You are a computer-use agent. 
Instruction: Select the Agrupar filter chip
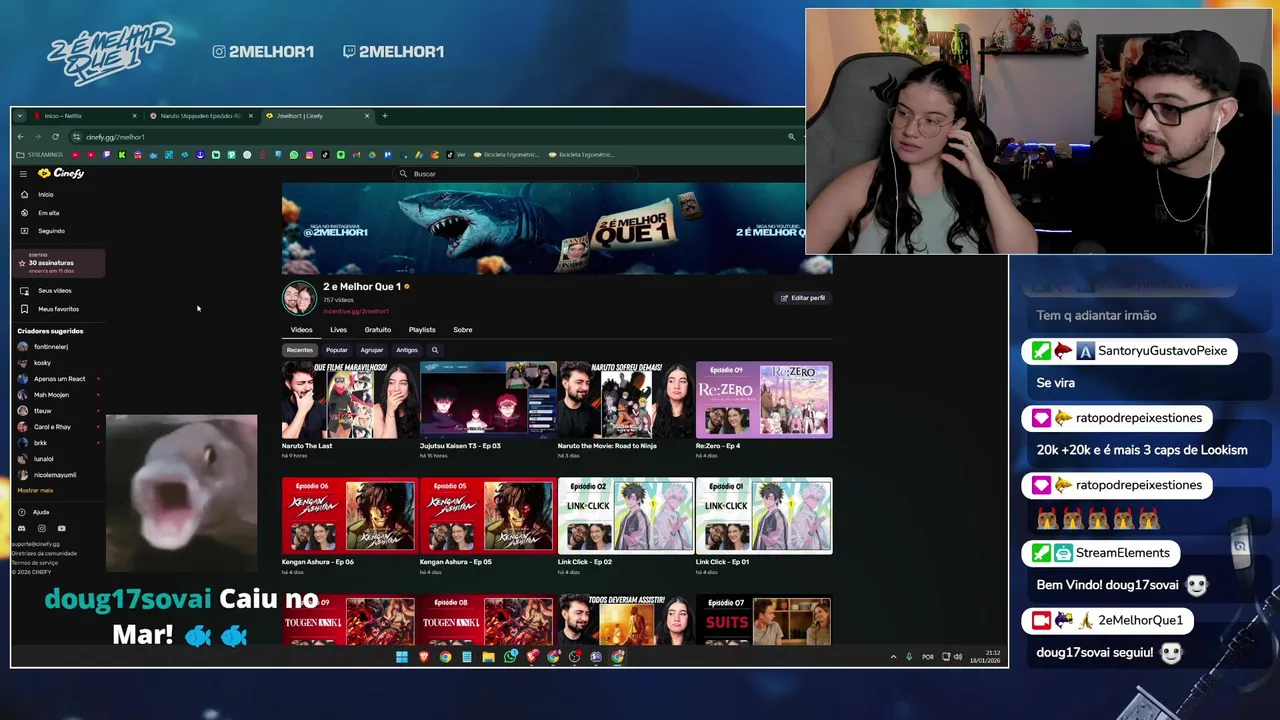(x=372, y=350)
